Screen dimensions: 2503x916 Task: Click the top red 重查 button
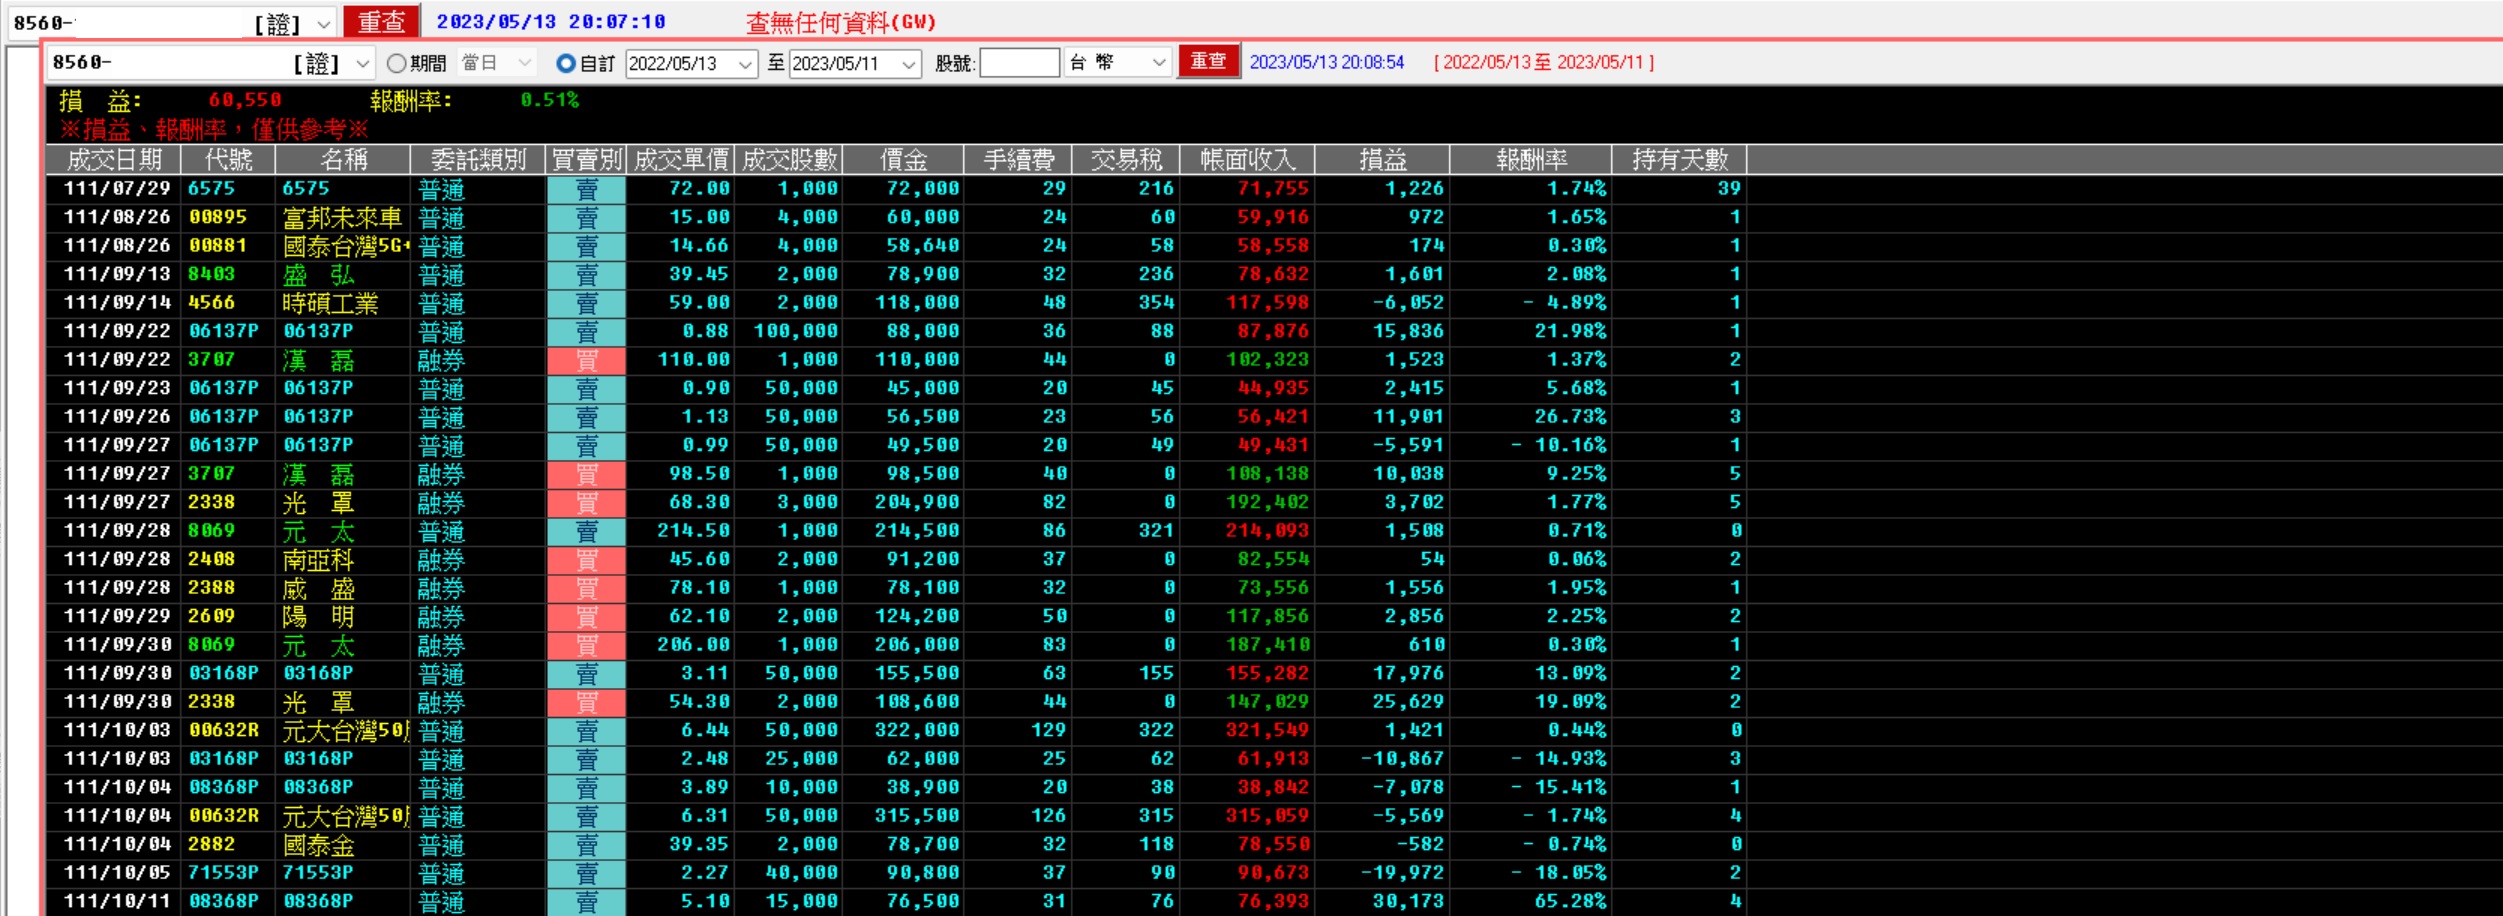[382, 22]
